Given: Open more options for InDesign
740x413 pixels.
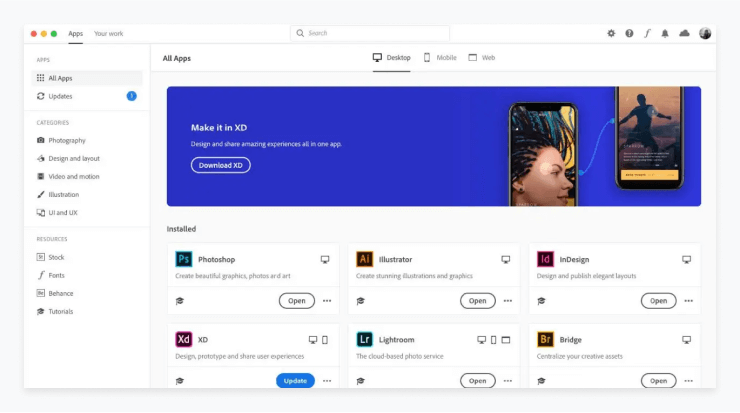Looking at the screenshot, I should tap(689, 301).
